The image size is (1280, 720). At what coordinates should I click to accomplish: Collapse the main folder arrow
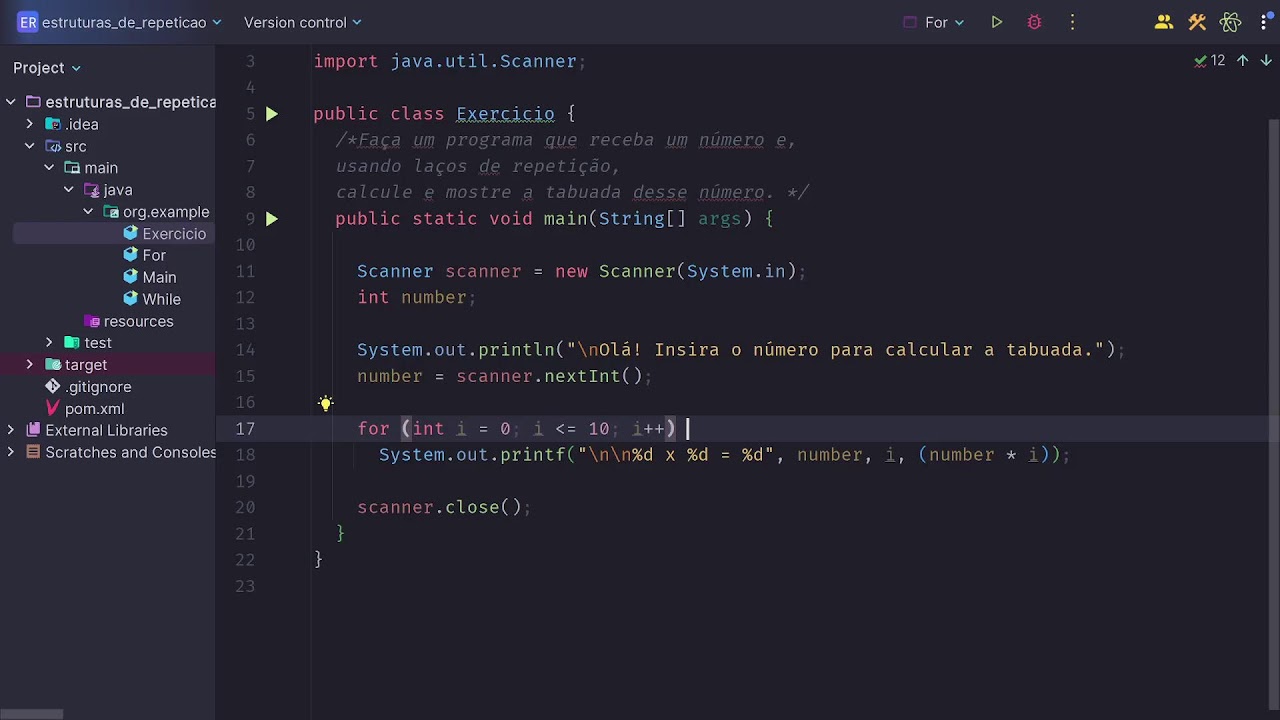tap(49, 168)
